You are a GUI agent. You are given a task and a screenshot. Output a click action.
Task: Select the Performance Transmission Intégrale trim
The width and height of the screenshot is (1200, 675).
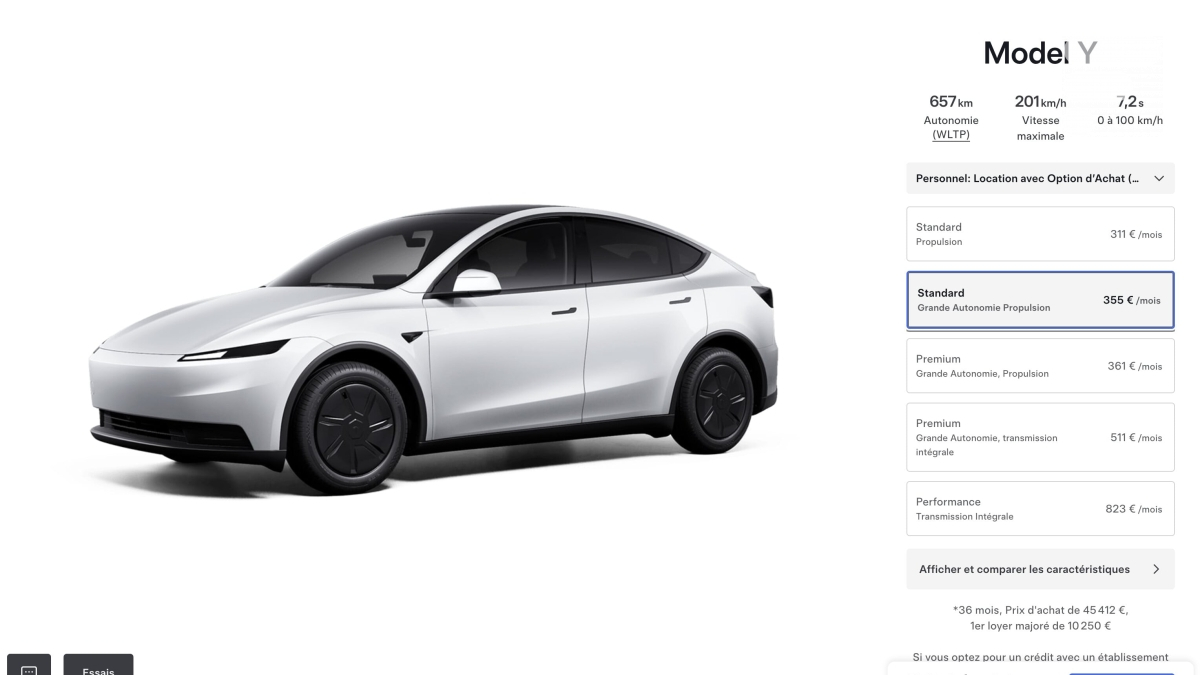1040,509
